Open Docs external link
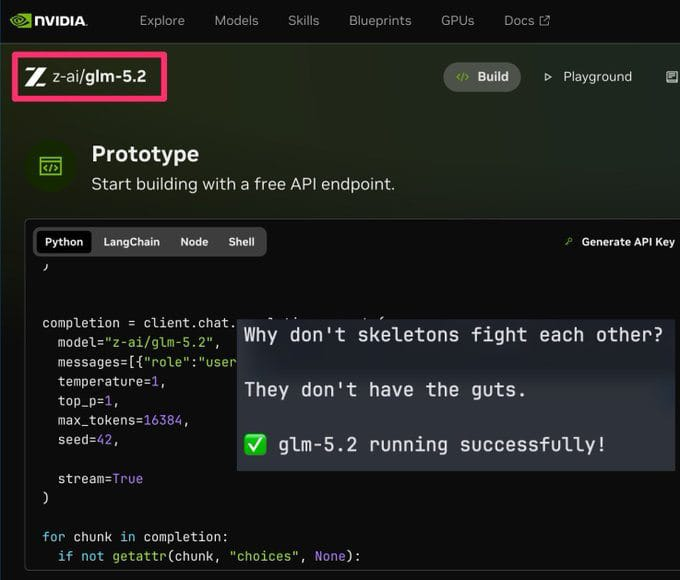 tap(527, 21)
